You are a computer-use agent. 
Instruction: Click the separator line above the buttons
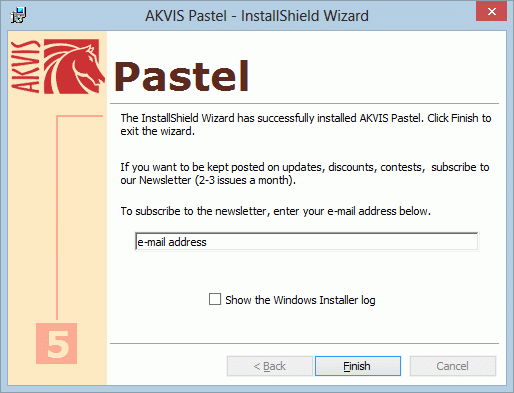tap(304, 343)
